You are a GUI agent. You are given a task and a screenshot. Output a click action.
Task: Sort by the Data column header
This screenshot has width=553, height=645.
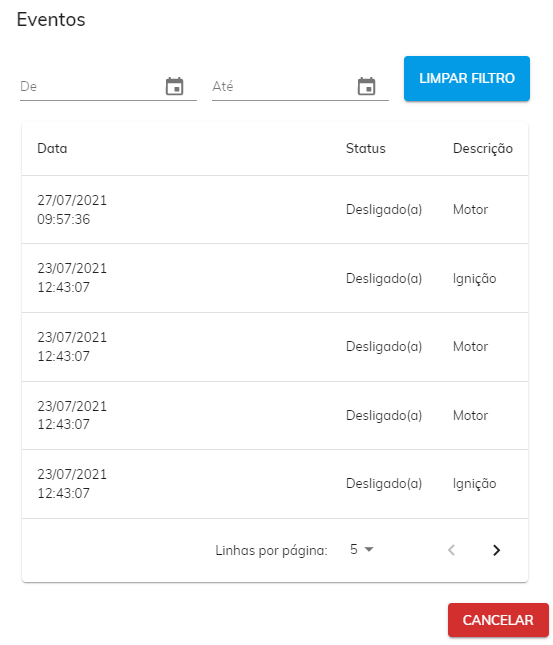52,148
